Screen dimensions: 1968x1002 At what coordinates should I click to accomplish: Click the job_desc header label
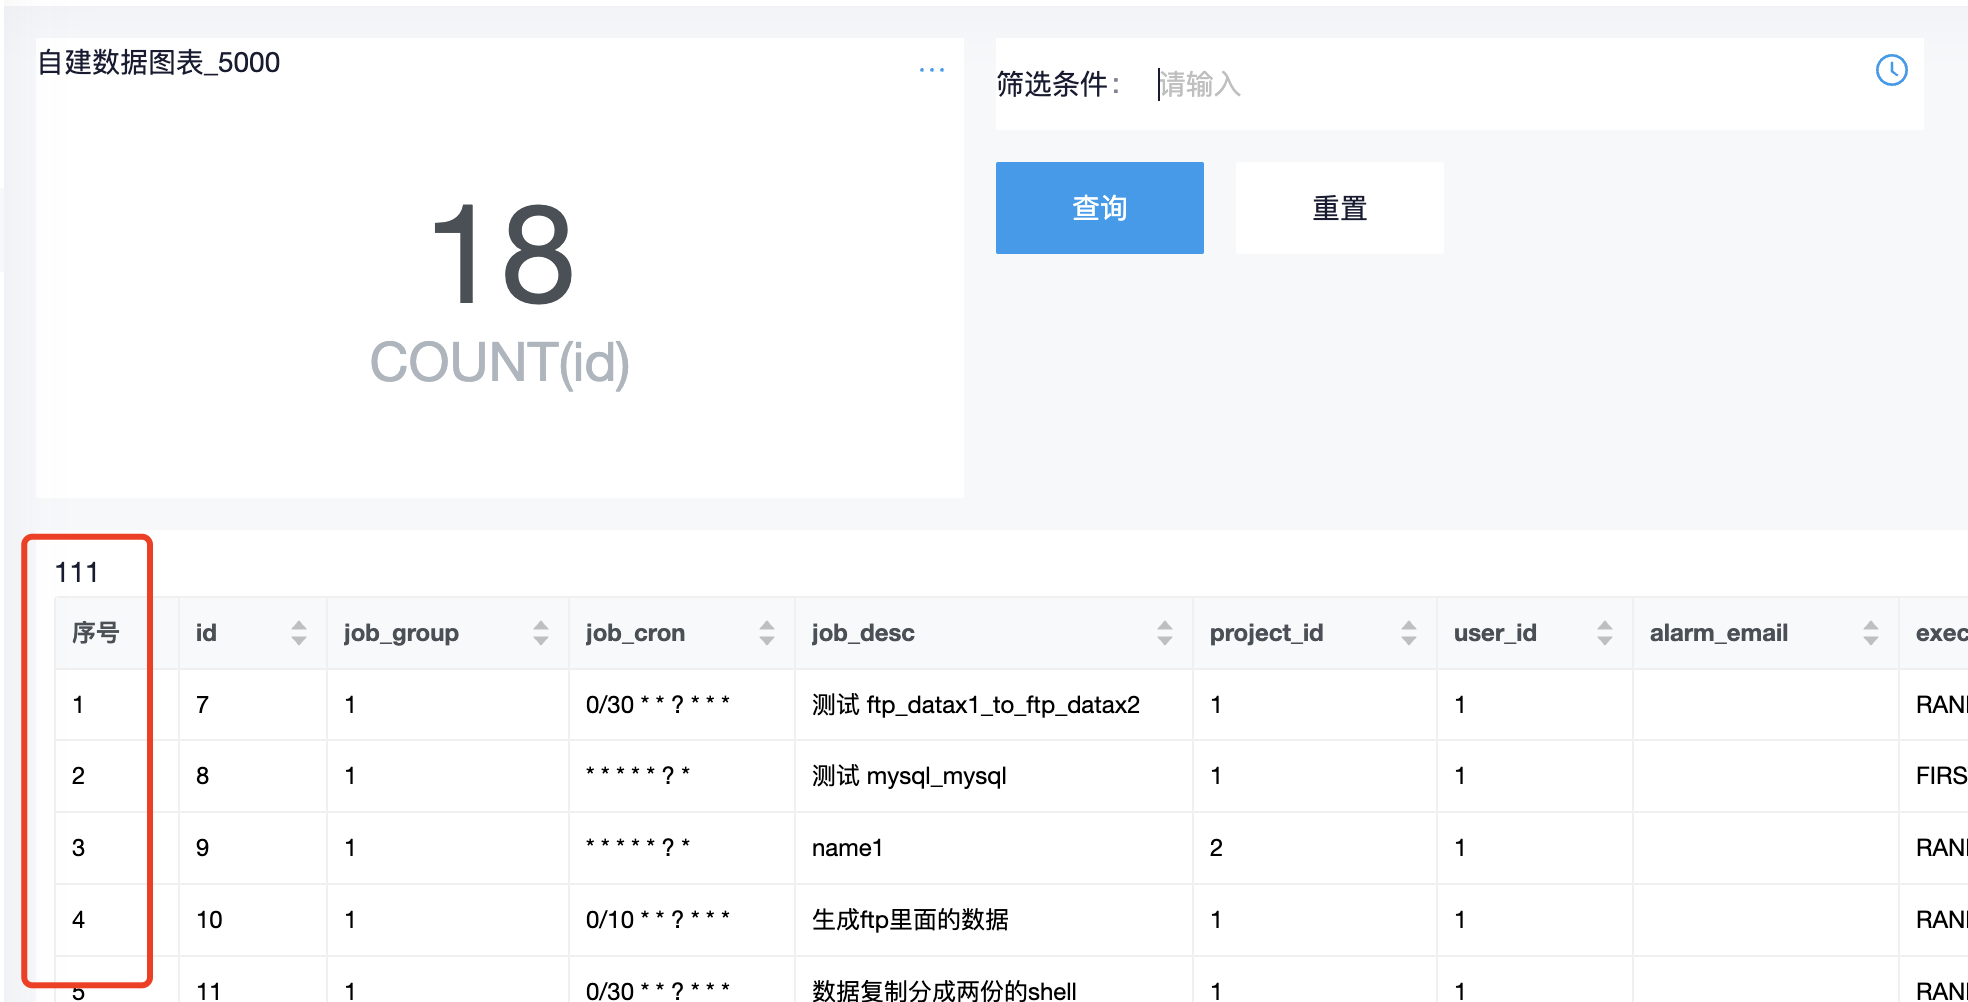point(863,633)
